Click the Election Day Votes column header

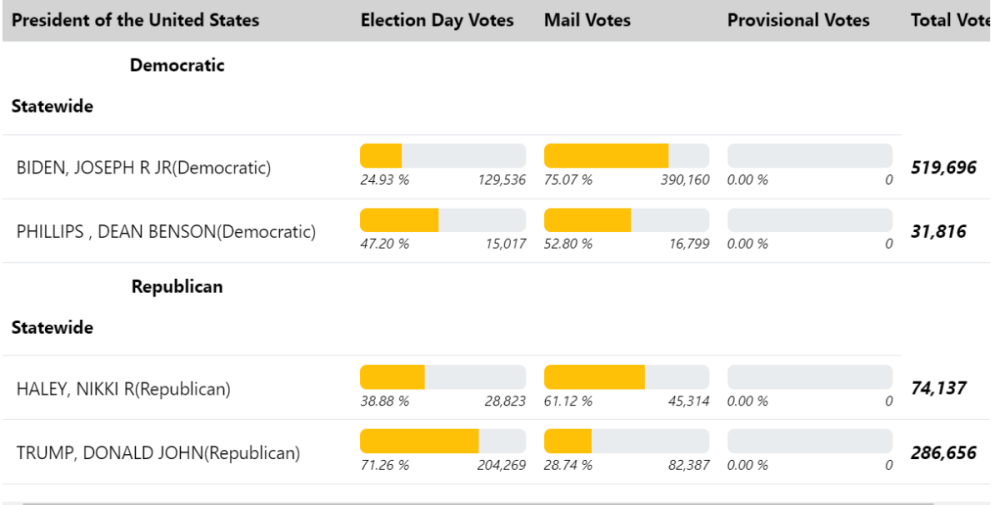click(437, 20)
